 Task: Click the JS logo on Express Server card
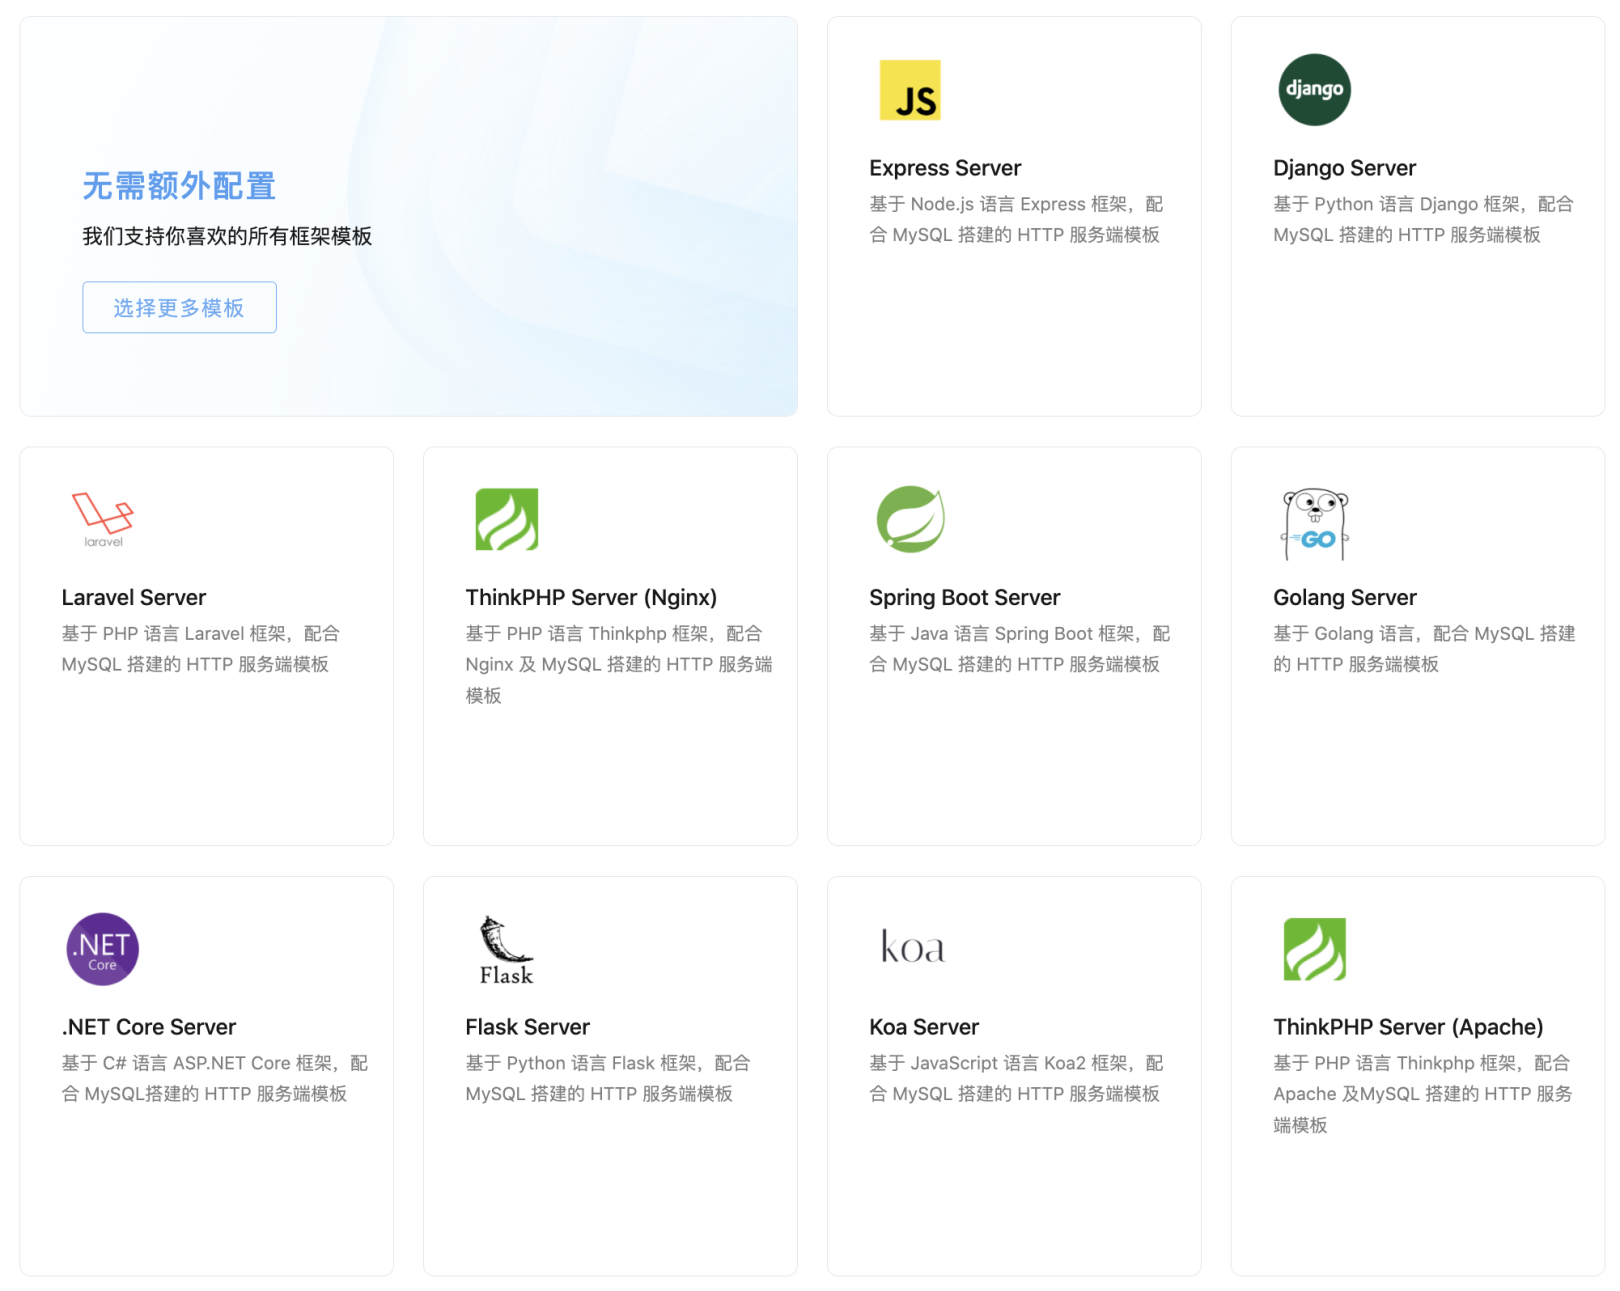point(909,90)
